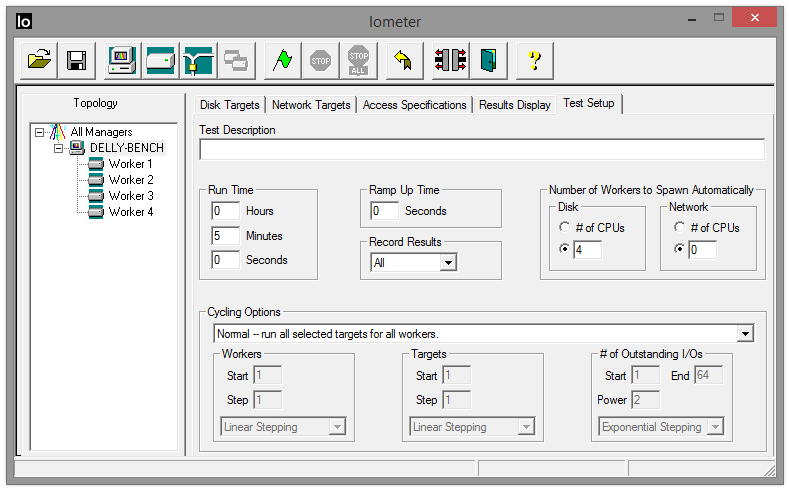Click the Test Description text field
The image size is (789, 491).
click(482, 149)
